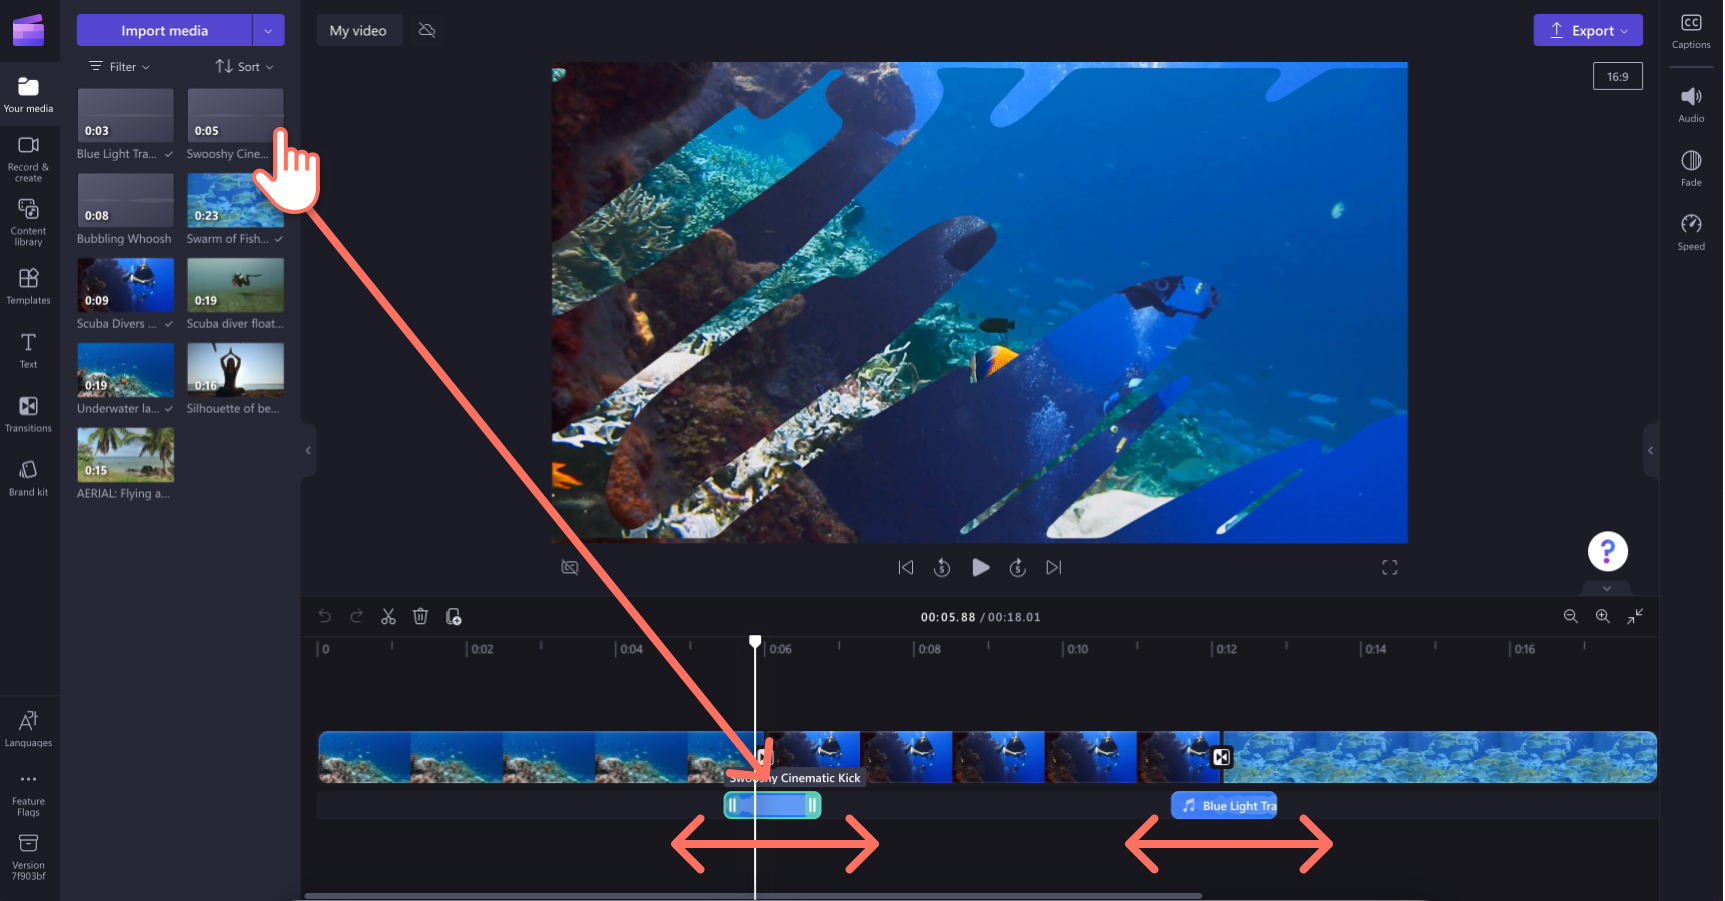Open the Captions panel

pos(1691,31)
